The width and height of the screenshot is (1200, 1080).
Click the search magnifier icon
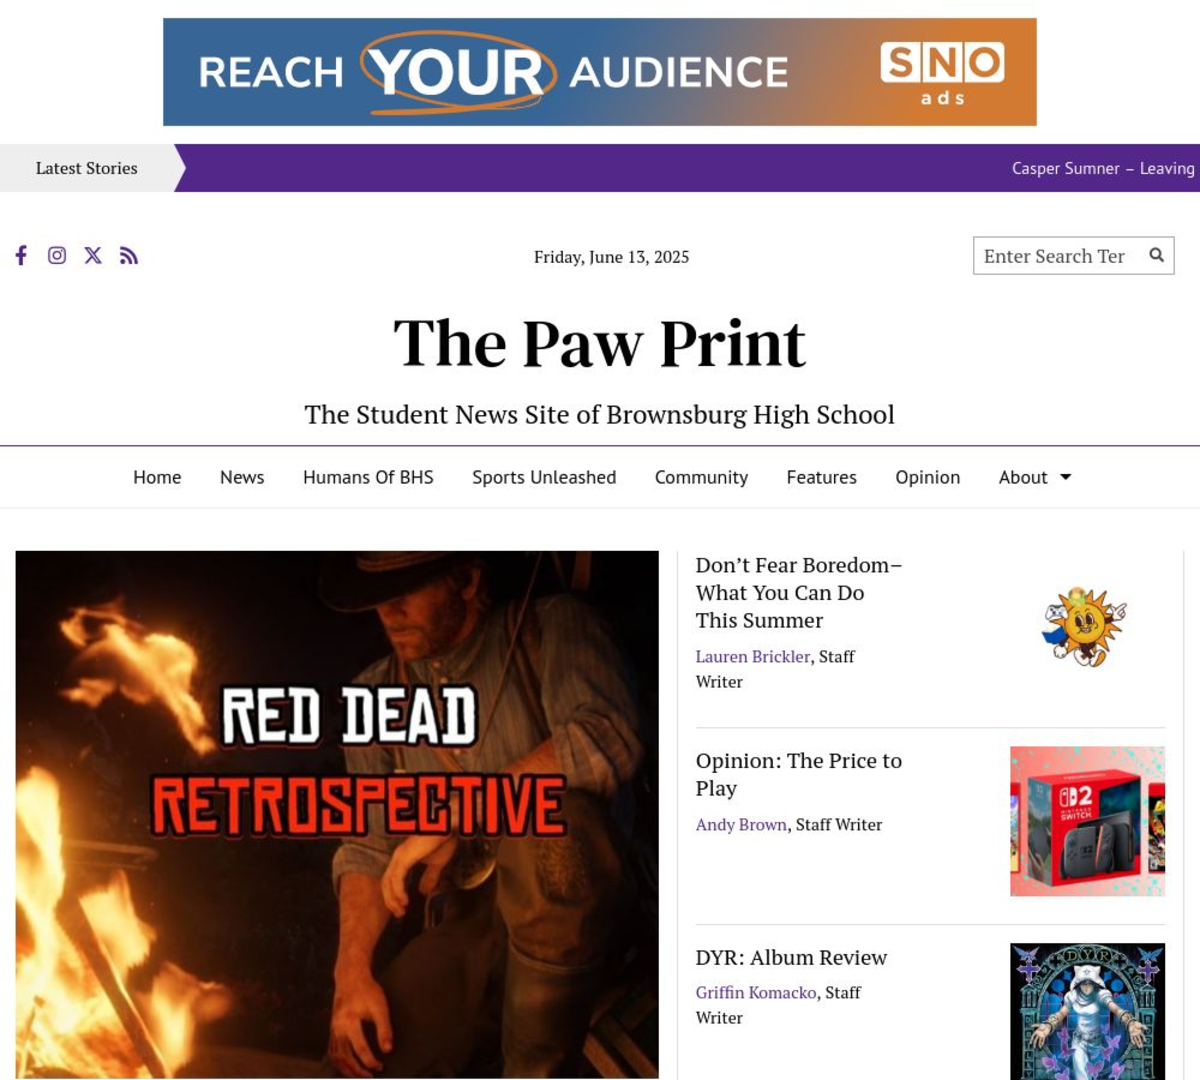(x=1156, y=255)
